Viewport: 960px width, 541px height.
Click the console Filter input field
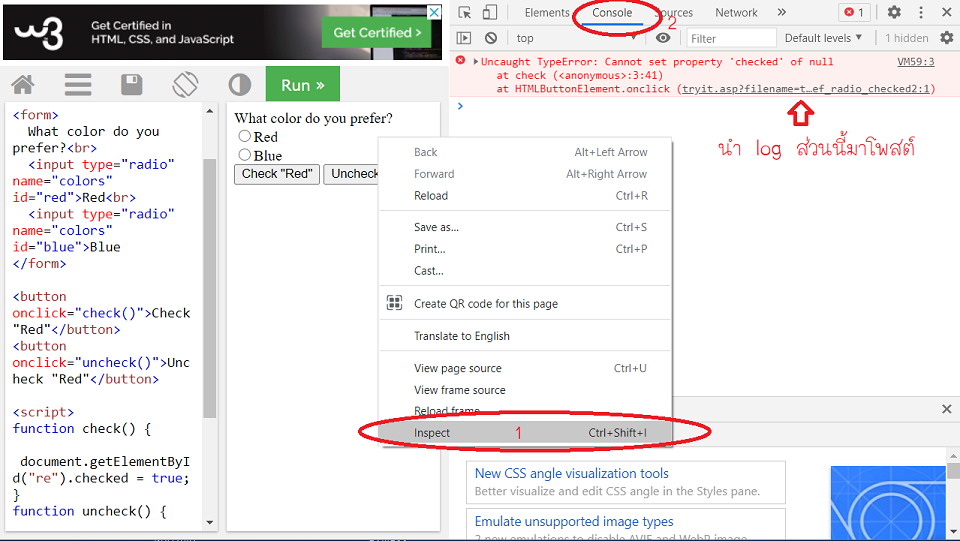pyautogui.click(x=732, y=38)
